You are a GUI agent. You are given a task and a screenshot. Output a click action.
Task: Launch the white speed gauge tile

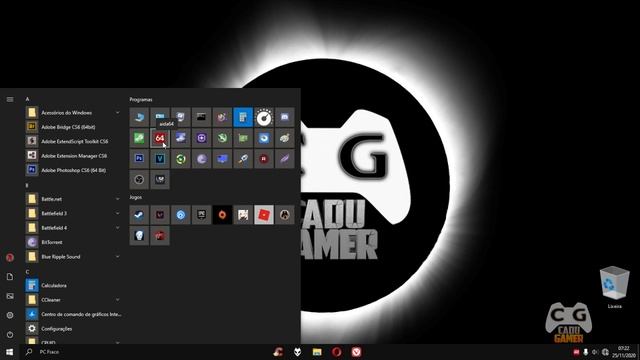pyautogui.click(x=264, y=117)
